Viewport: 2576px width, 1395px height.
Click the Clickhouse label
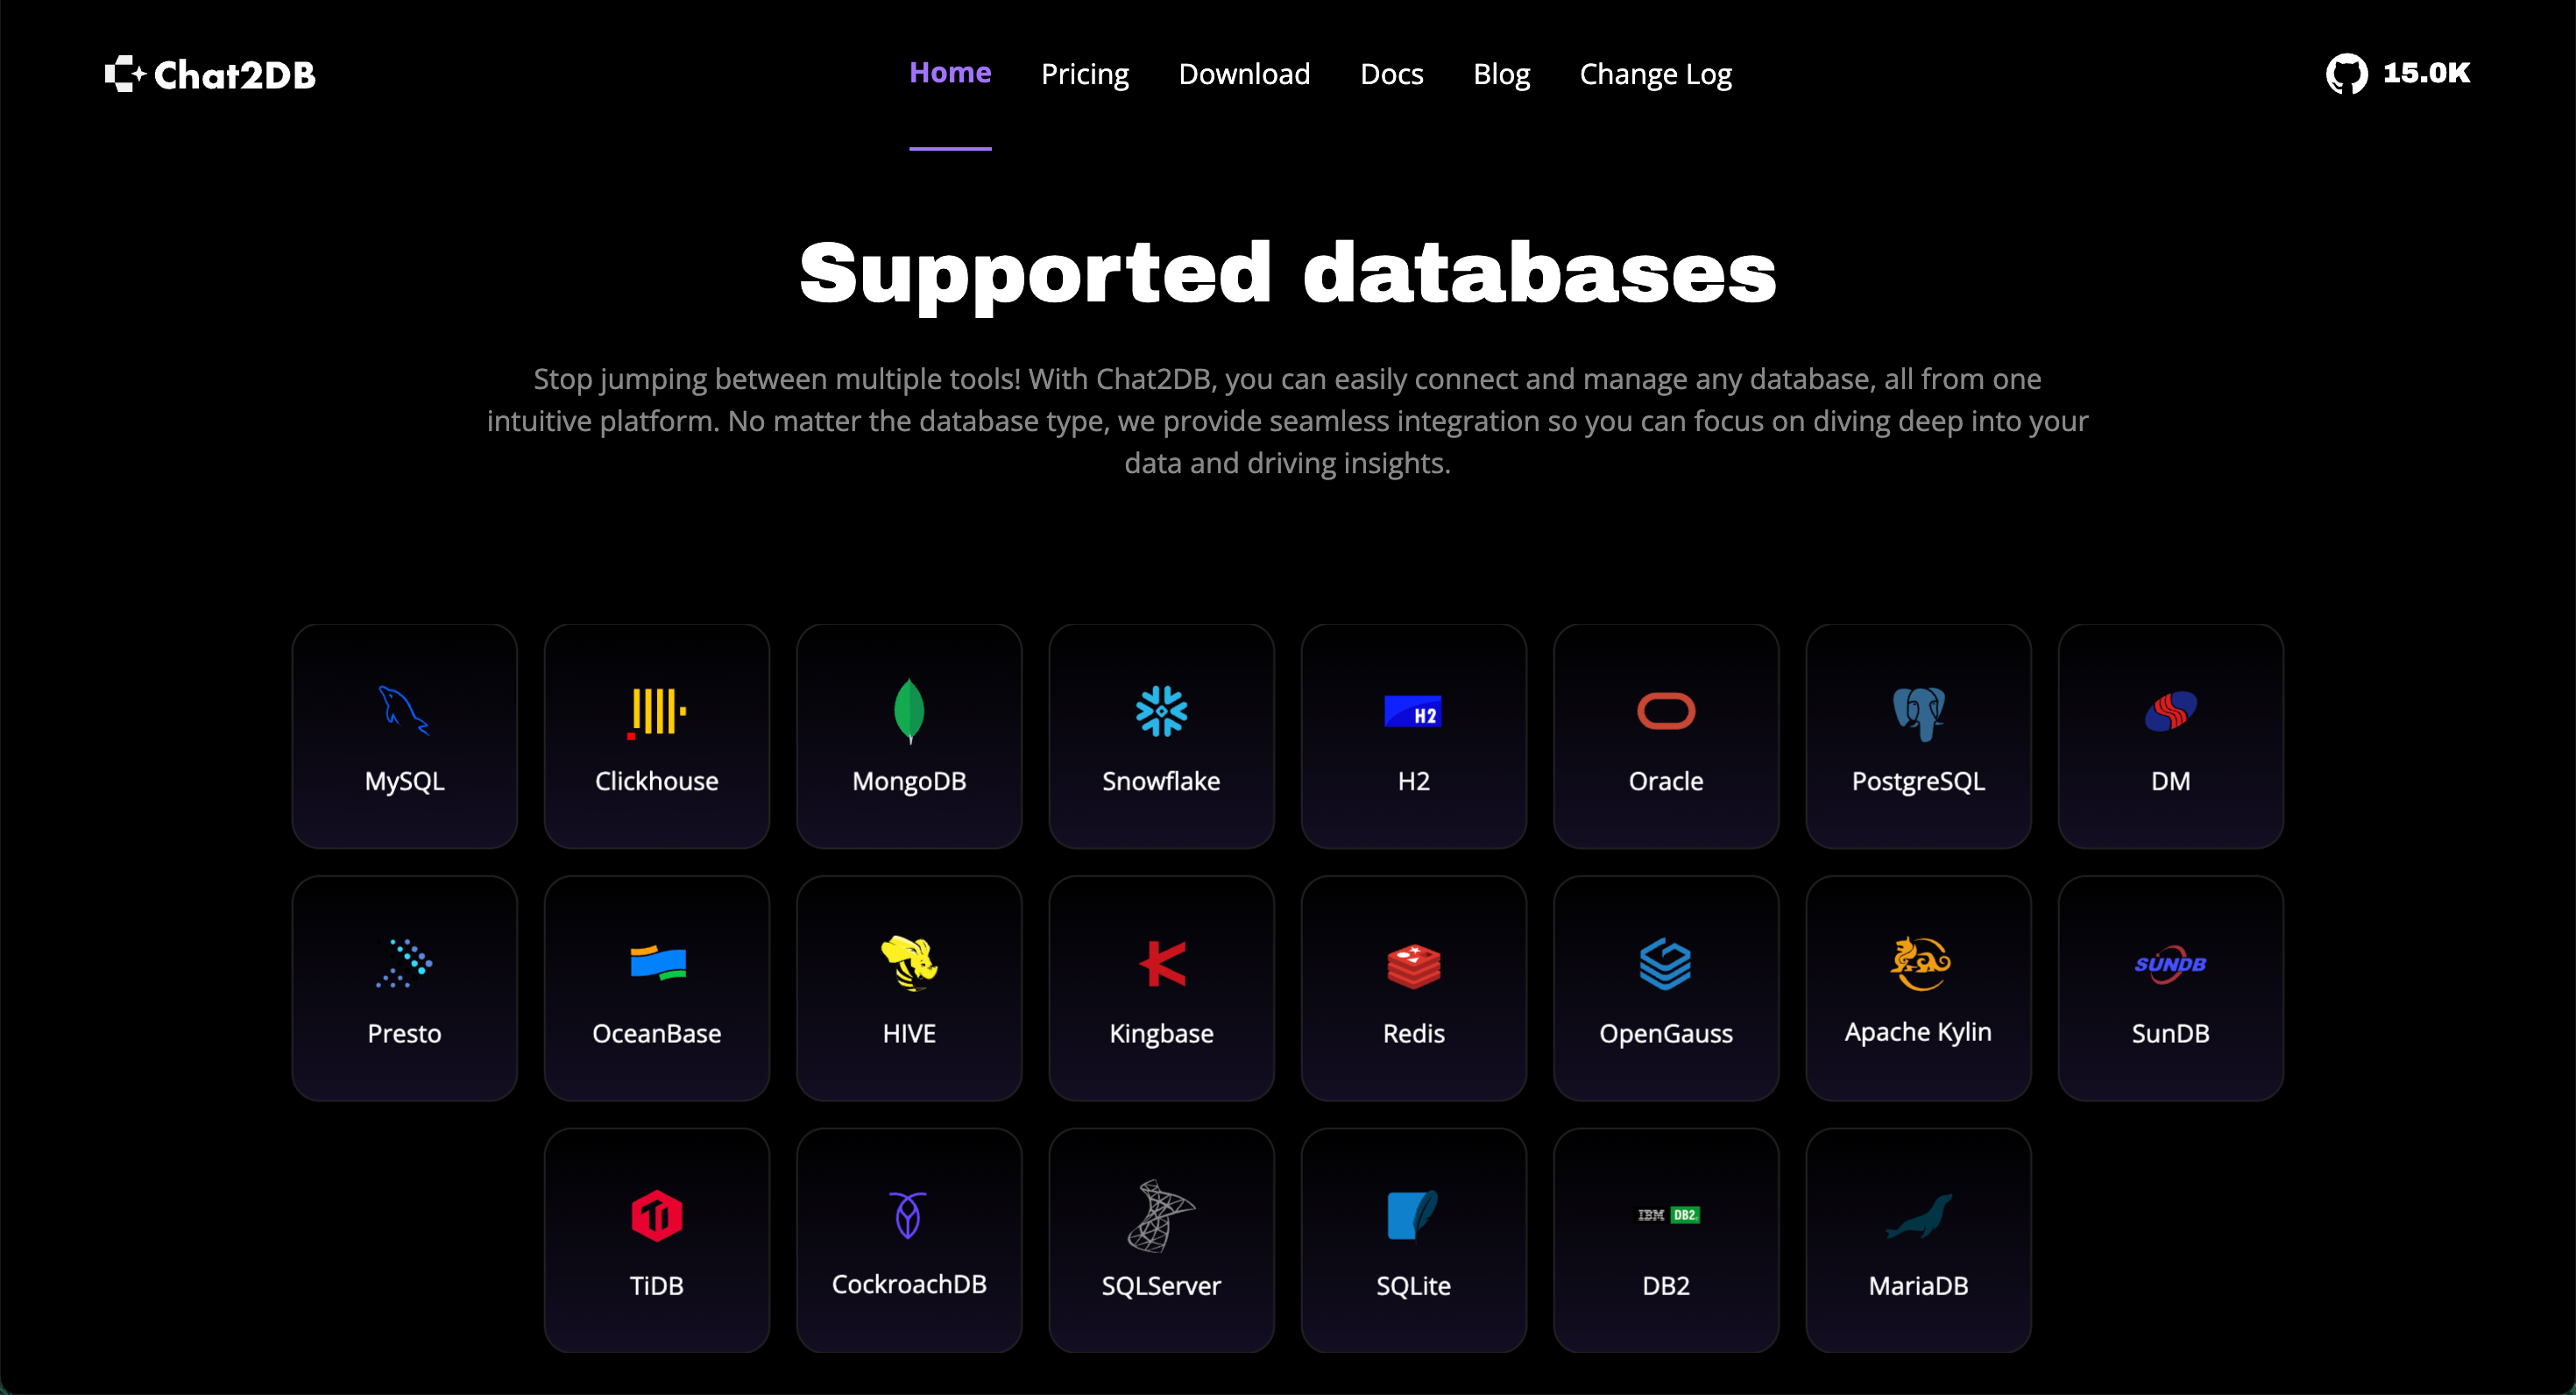click(x=657, y=781)
